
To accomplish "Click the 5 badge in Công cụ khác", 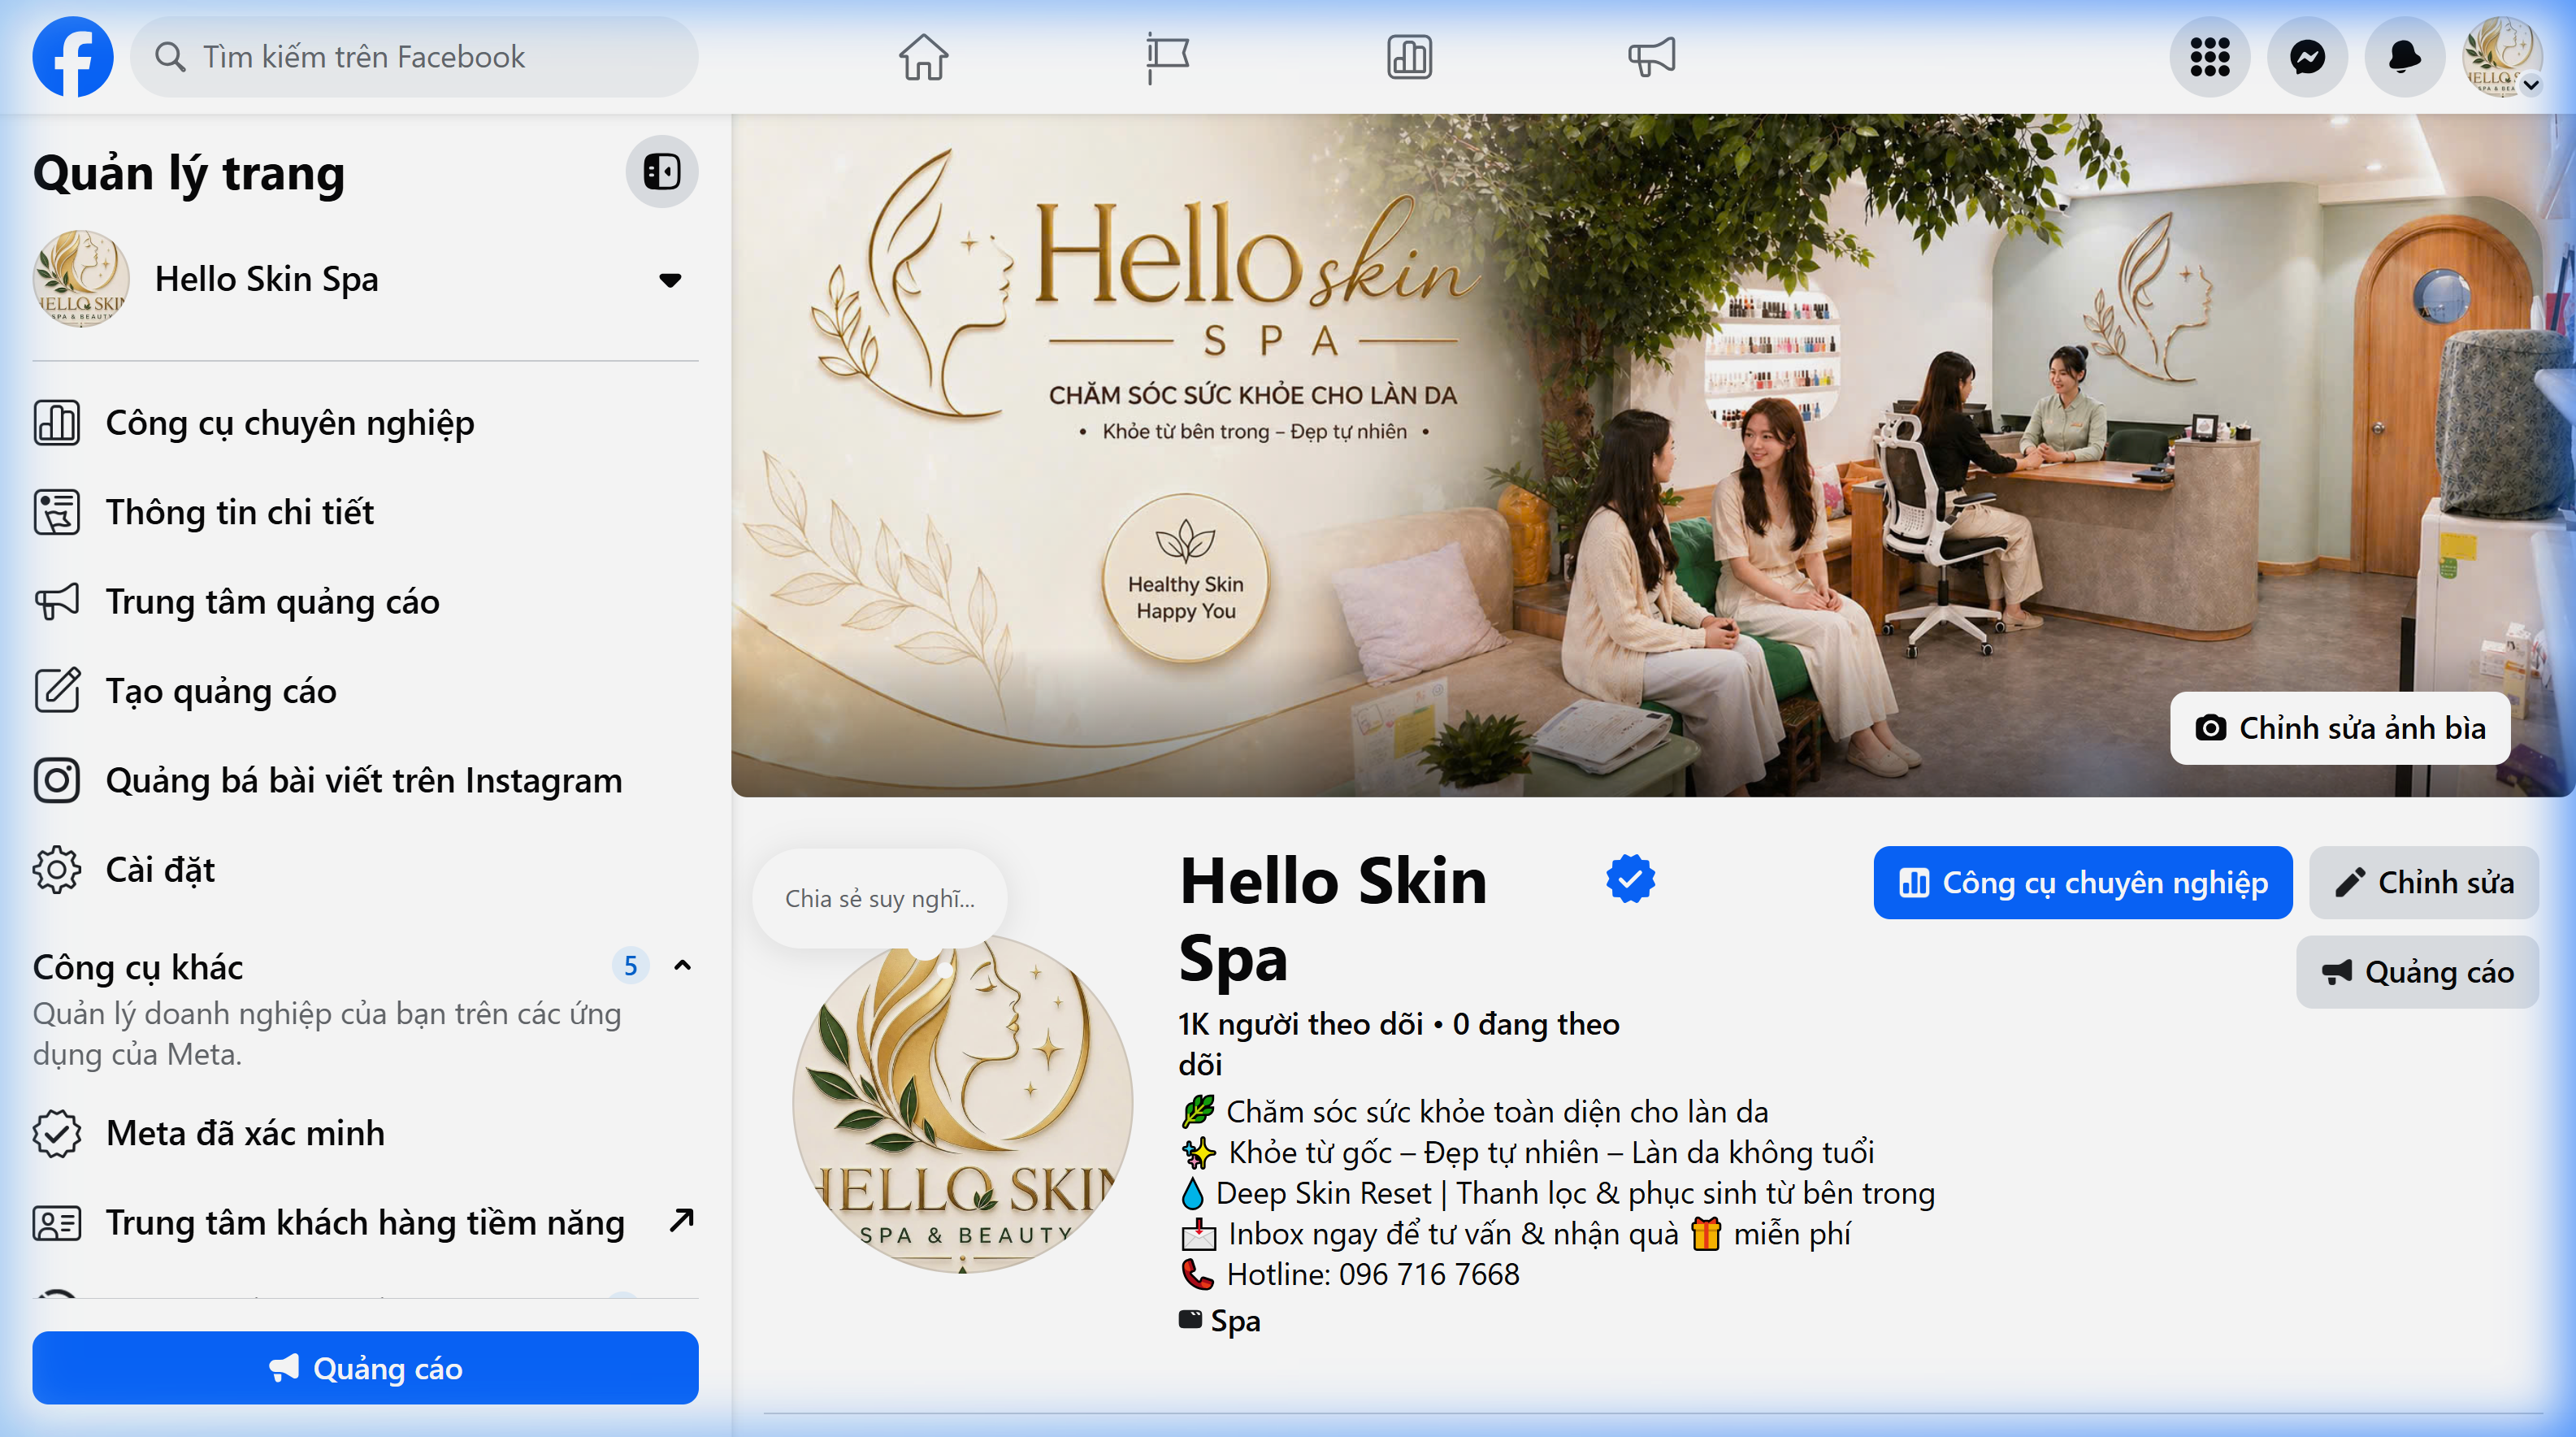I will tap(630, 966).
